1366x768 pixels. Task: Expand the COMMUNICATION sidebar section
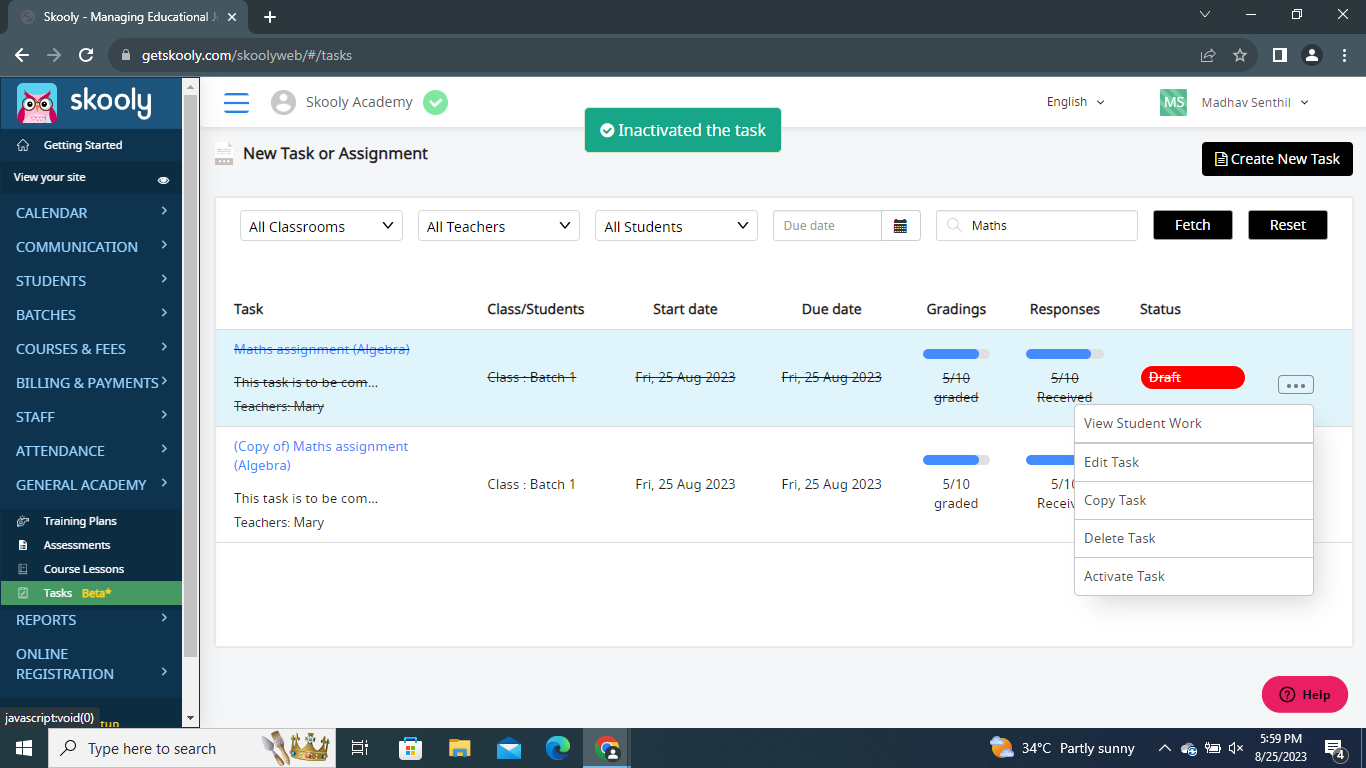click(x=91, y=247)
